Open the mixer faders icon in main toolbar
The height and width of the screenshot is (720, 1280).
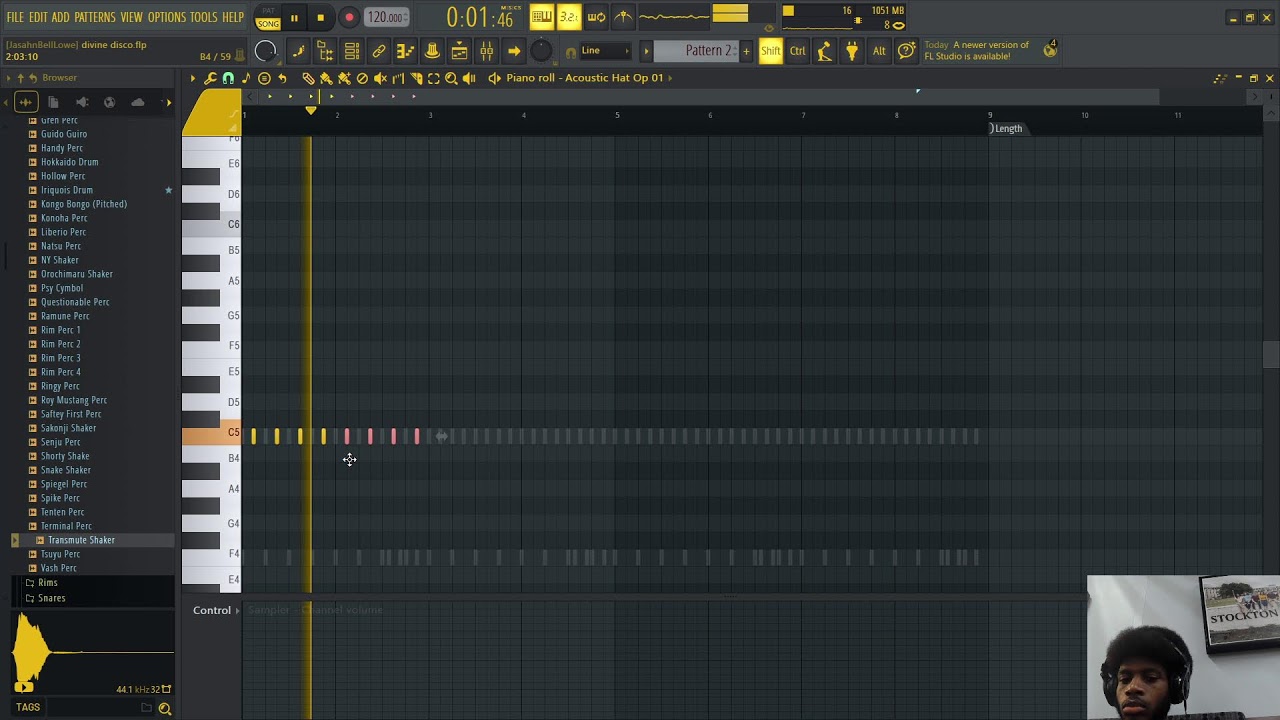coord(486,51)
